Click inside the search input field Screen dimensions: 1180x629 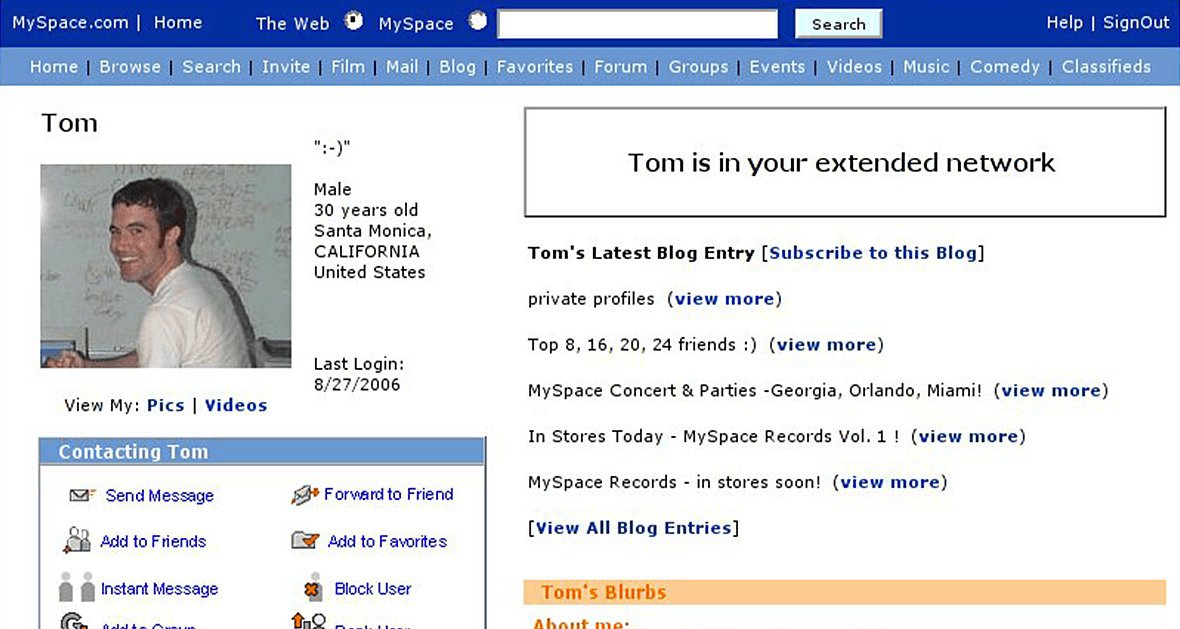637,22
